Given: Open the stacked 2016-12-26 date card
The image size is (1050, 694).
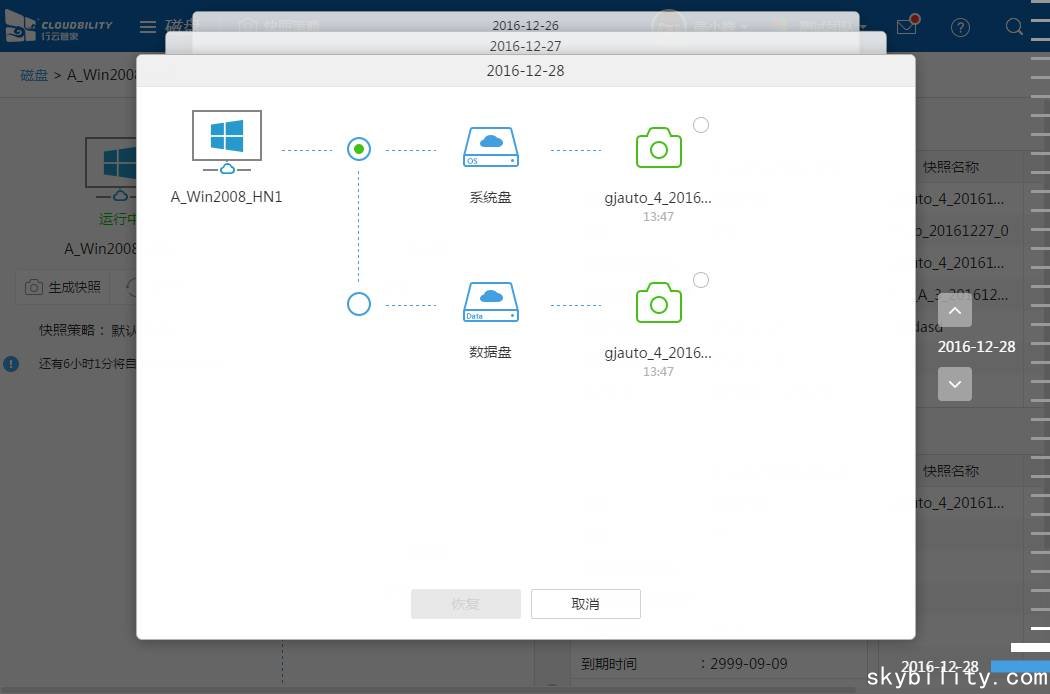Looking at the screenshot, I should click(526, 25).
